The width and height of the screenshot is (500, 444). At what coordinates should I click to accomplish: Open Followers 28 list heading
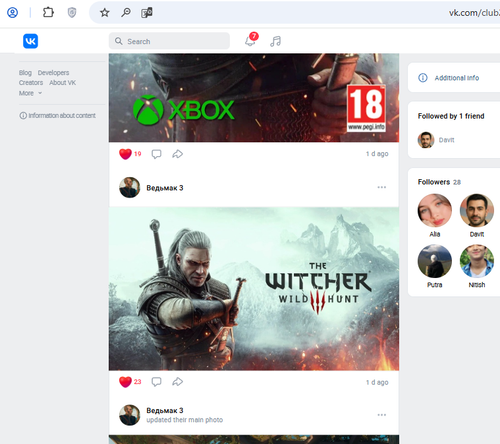coord(439,182)
